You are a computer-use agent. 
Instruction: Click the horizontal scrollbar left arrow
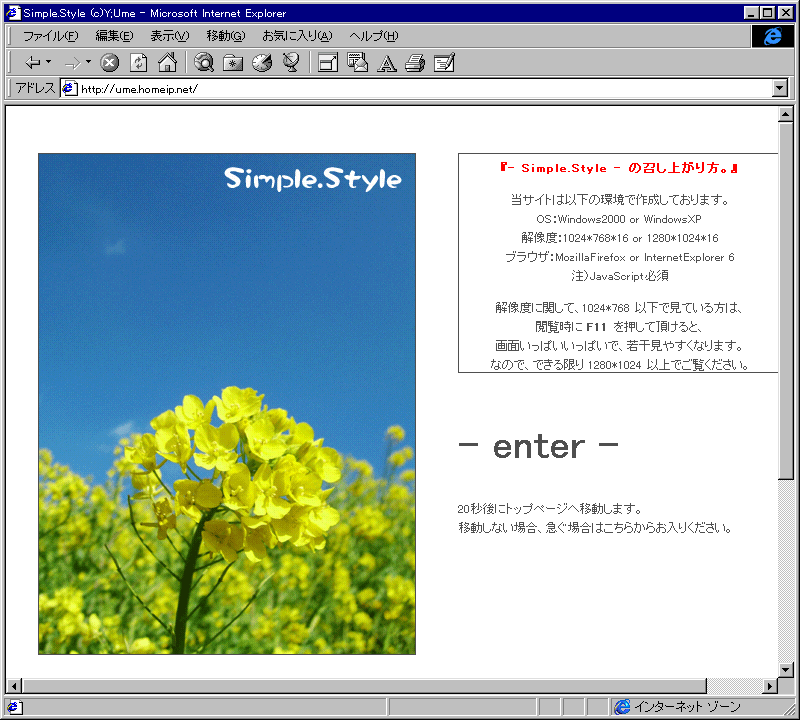[x=14, y=686]
